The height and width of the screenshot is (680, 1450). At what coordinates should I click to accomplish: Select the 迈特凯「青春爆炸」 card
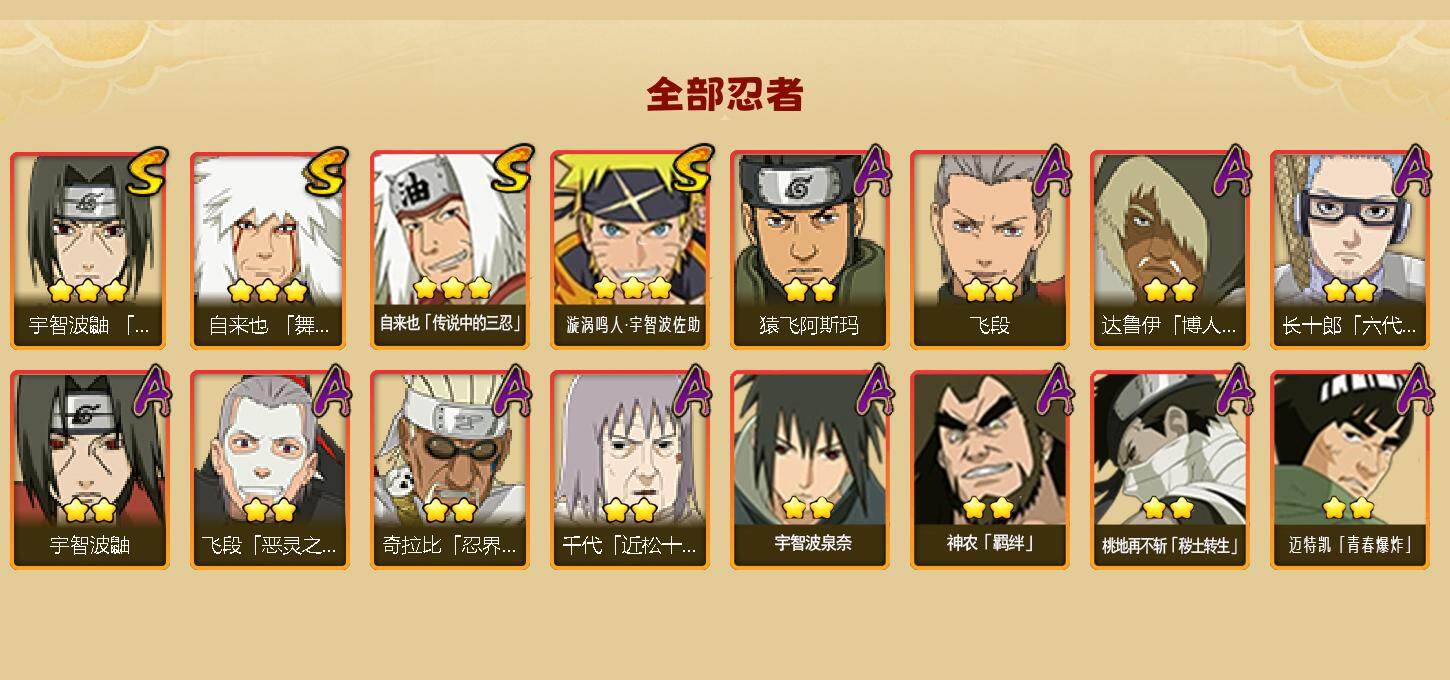1349,470
